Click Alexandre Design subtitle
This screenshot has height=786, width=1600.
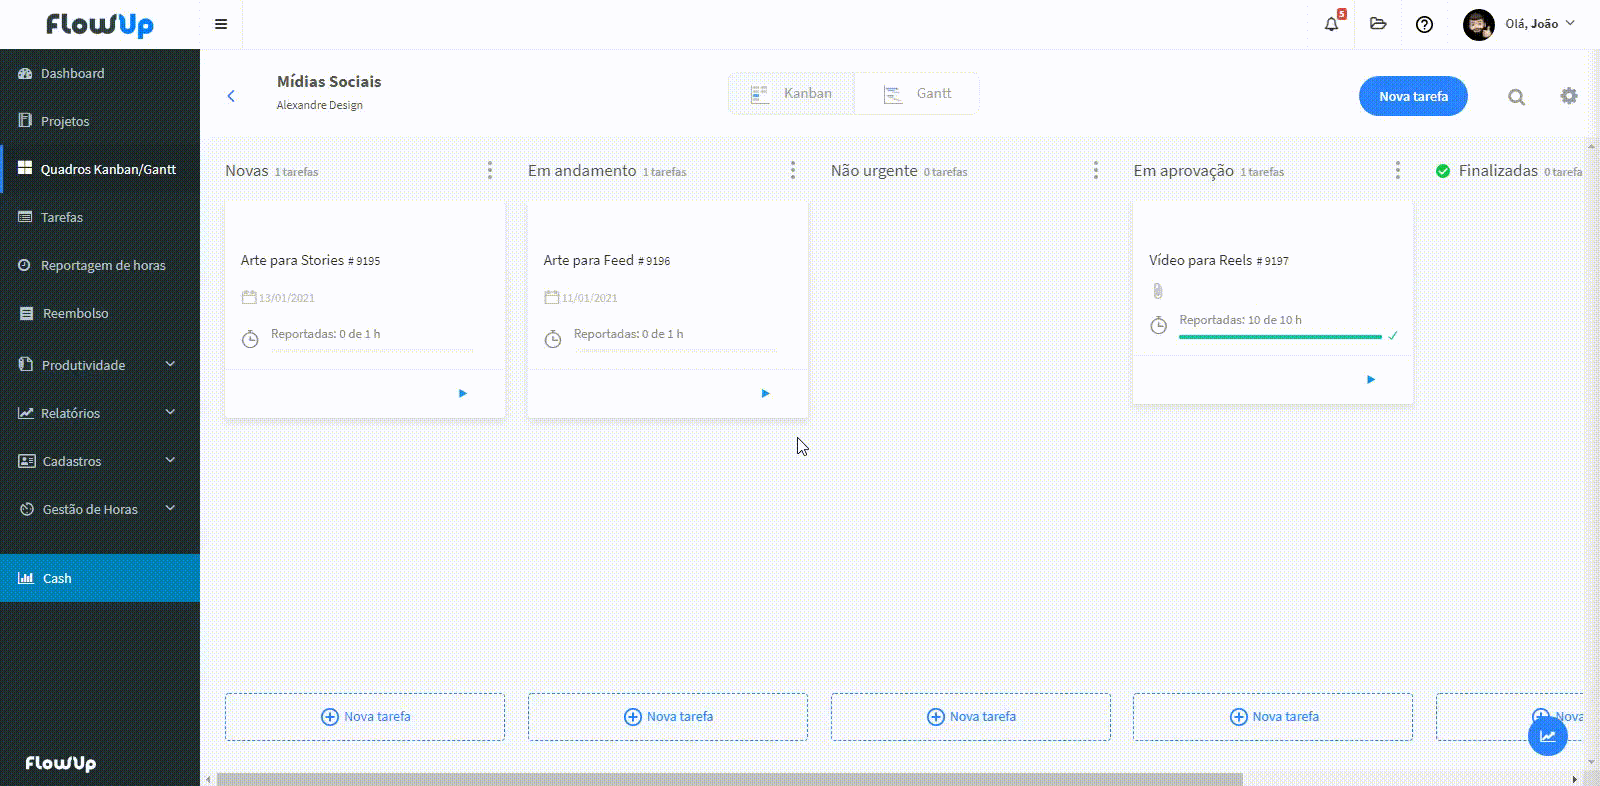pyautogui.click(x=320, y=105)
